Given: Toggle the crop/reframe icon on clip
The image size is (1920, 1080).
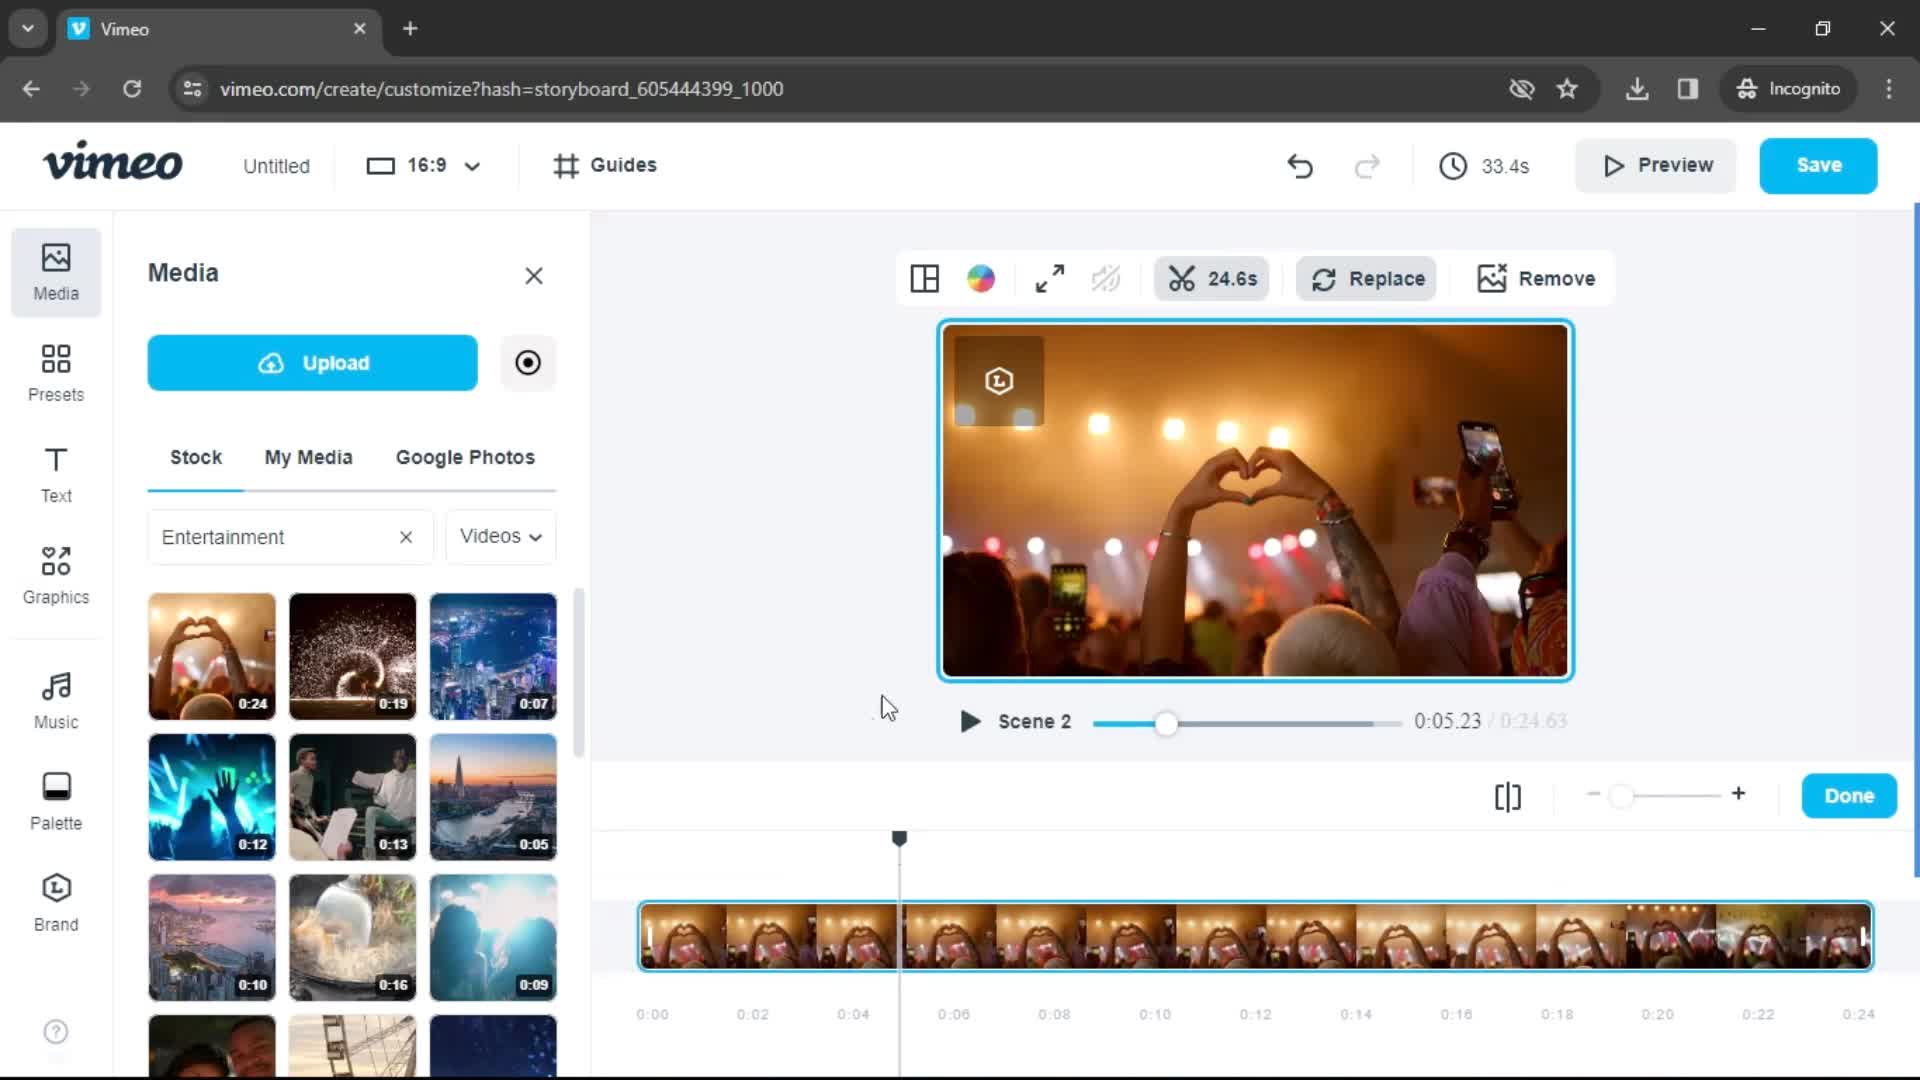Looking at the screenshot, I should 1050,278.
